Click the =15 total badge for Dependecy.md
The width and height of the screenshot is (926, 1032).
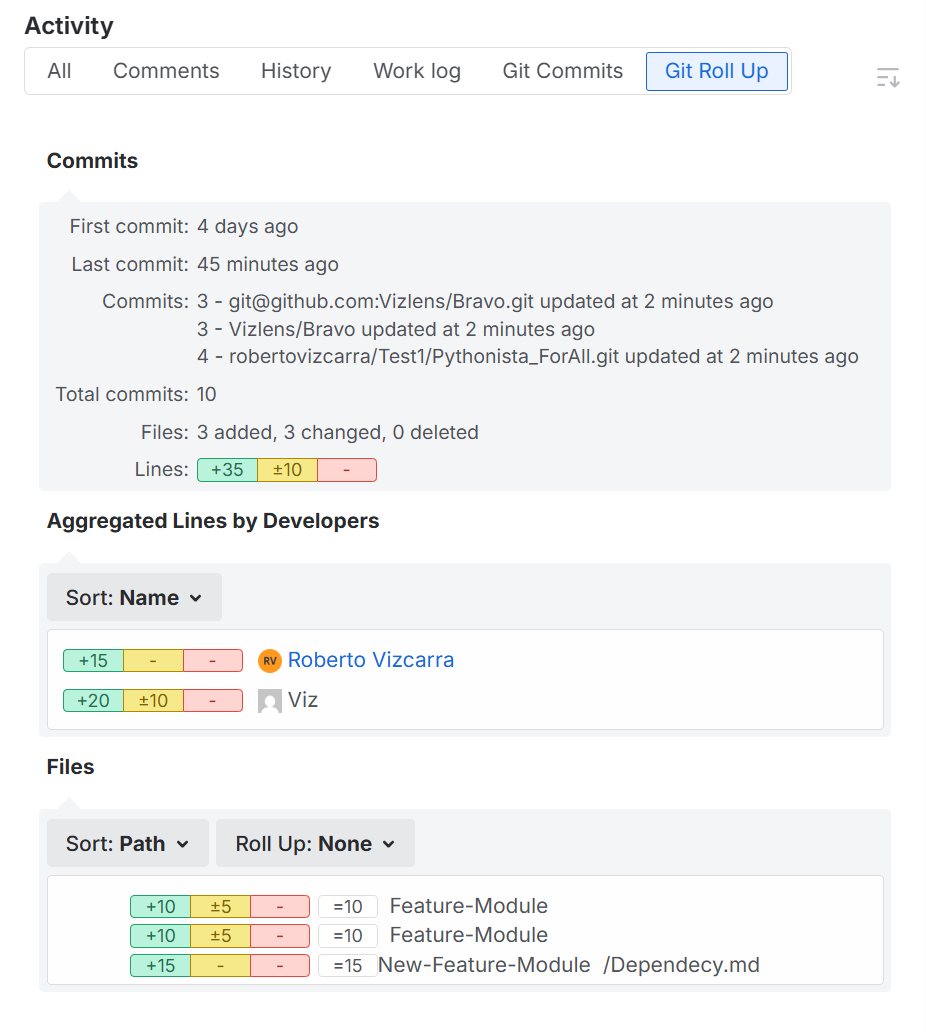click(x=347, y=966)
